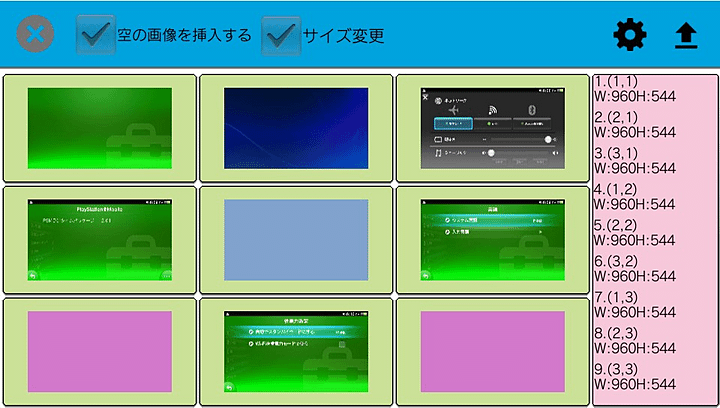This screenshot has height=408, width=720.
Task: Select the PlayStation Mobile screenshot thumbnail
Action: tap(100, 240)
